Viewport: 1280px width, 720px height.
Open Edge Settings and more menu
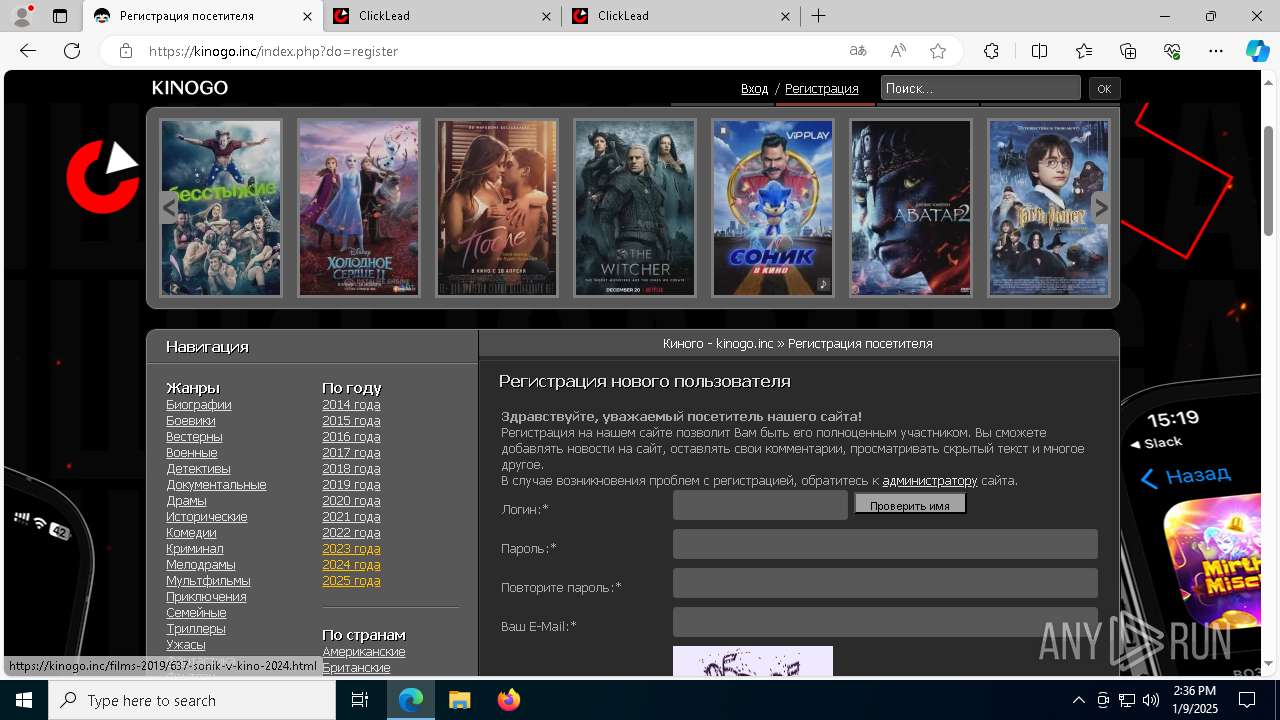1216,51
